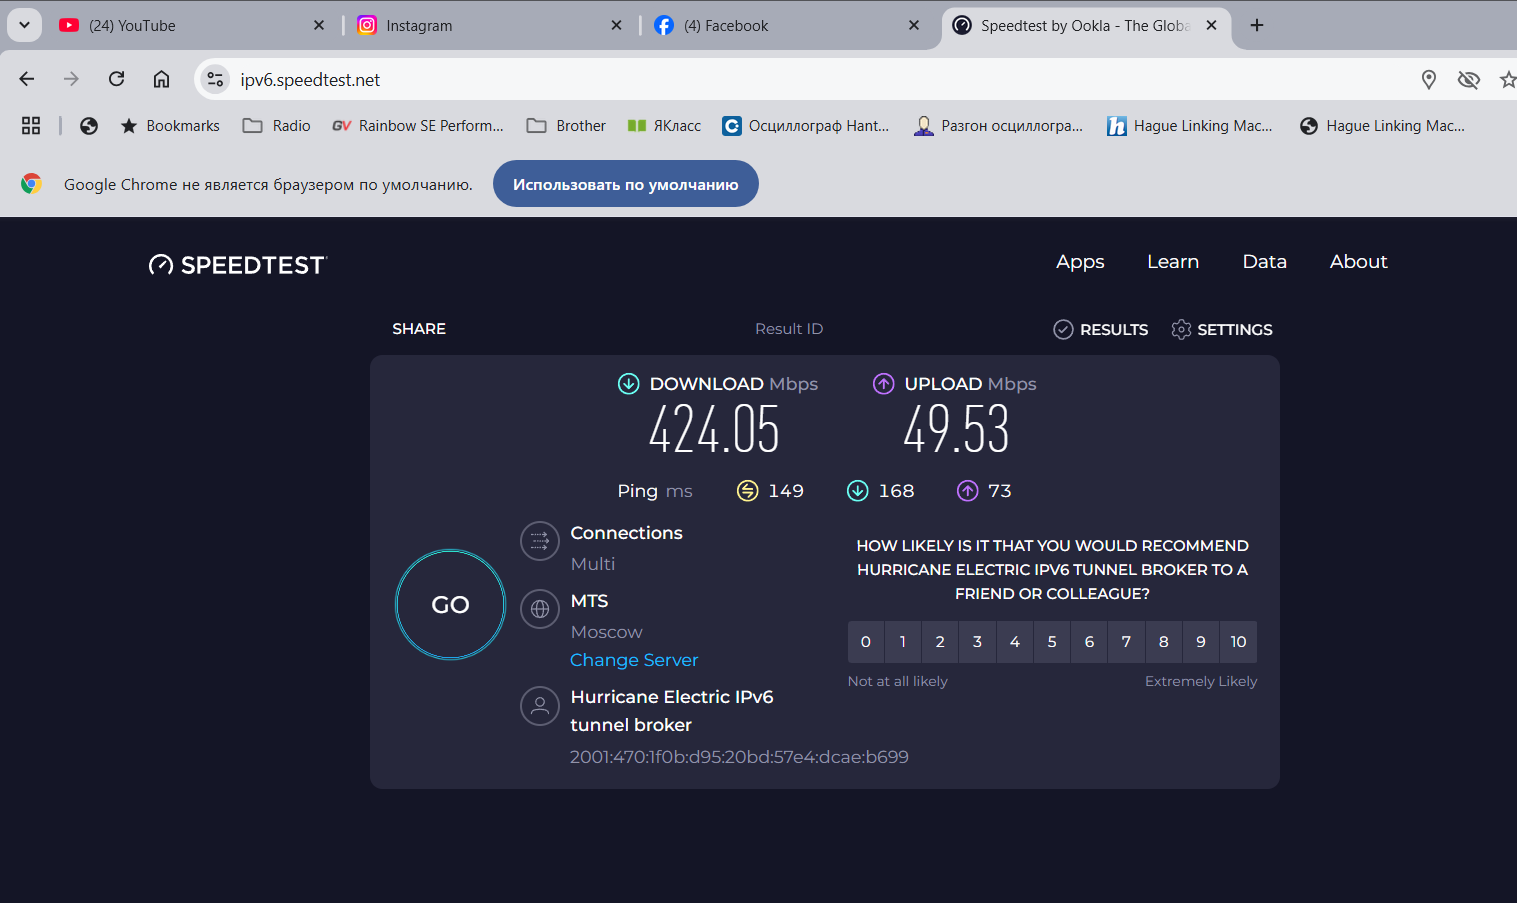This screenshot has height=903, width=1517.
Task: Click the SHARE label
Action: 419,329
